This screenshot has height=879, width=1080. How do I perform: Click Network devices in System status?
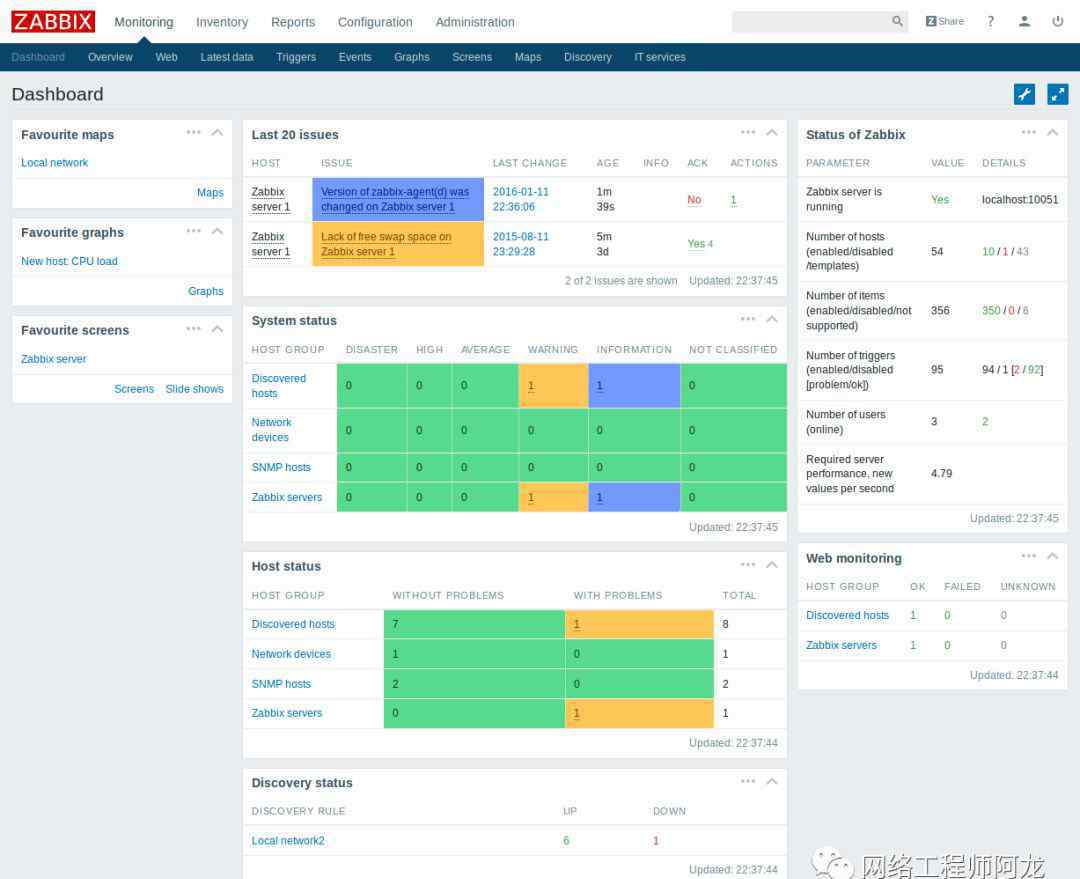(271, 430)
